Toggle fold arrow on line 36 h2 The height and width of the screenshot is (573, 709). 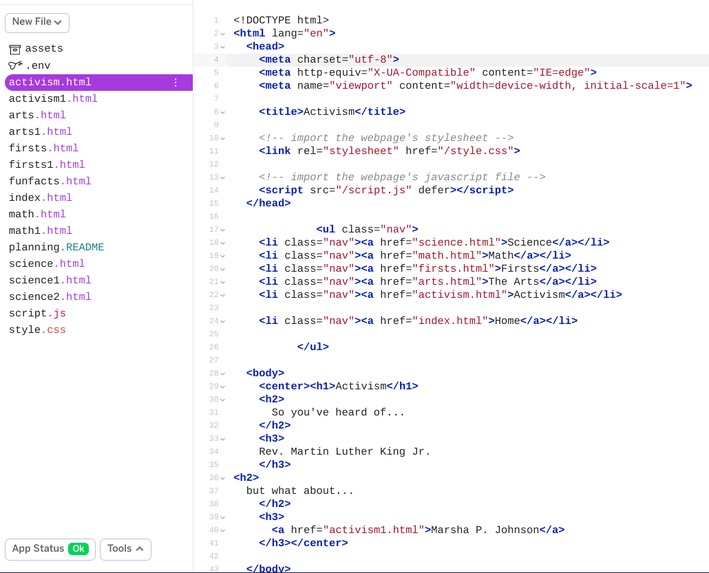(x=222, y=478)
